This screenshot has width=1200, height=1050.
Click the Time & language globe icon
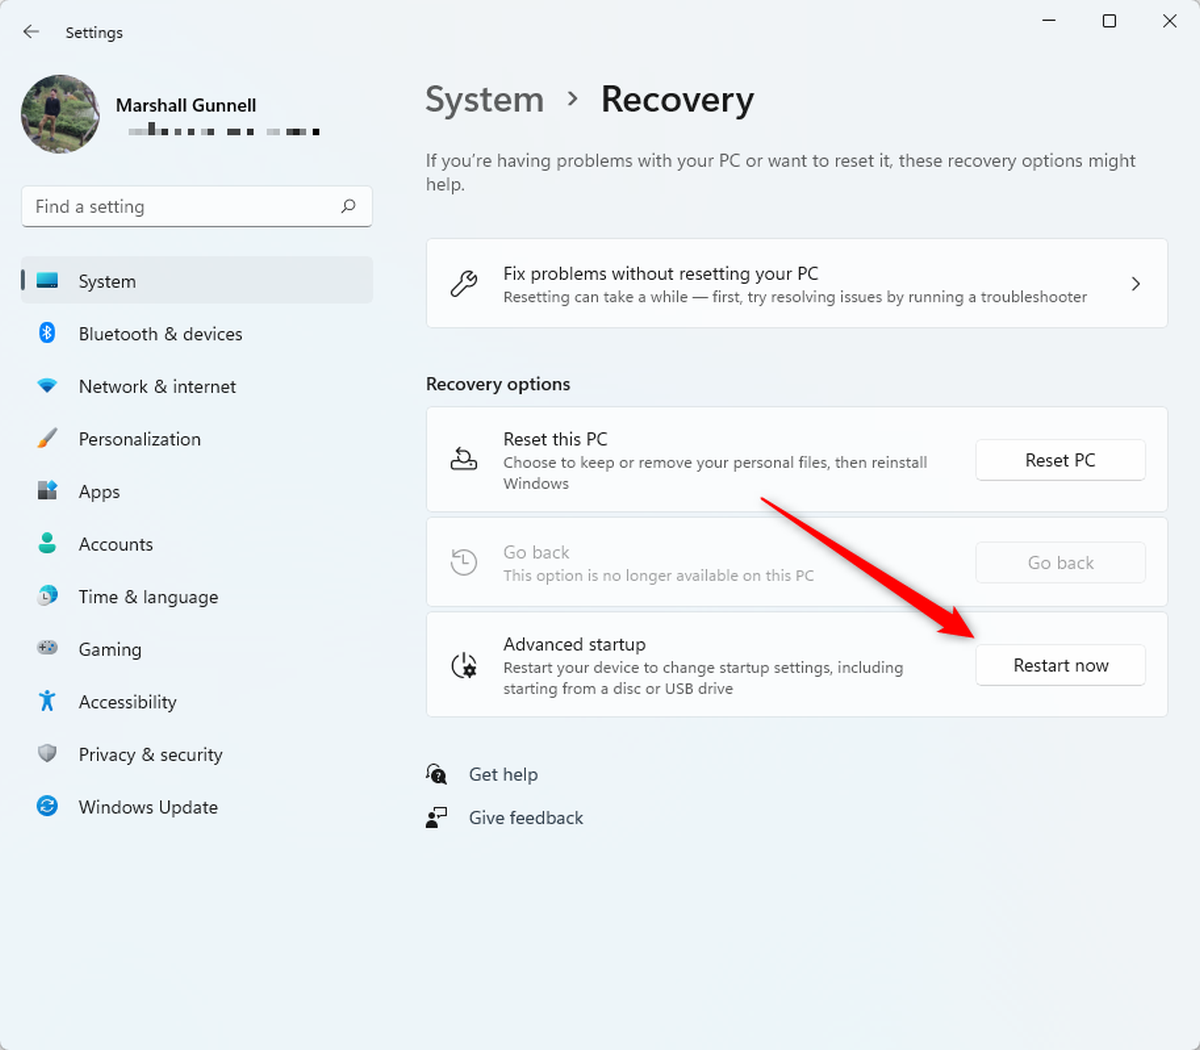[x=47, y=596]
